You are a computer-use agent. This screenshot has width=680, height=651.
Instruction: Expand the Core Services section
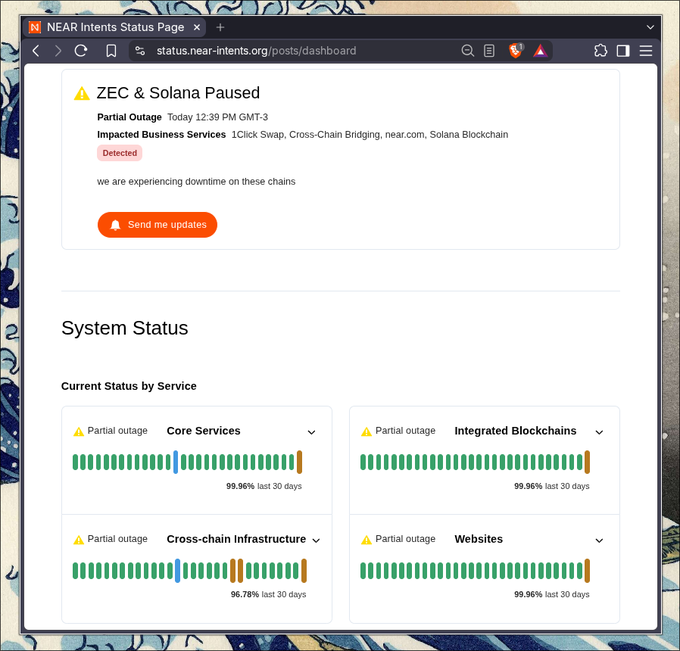point(311,432)
